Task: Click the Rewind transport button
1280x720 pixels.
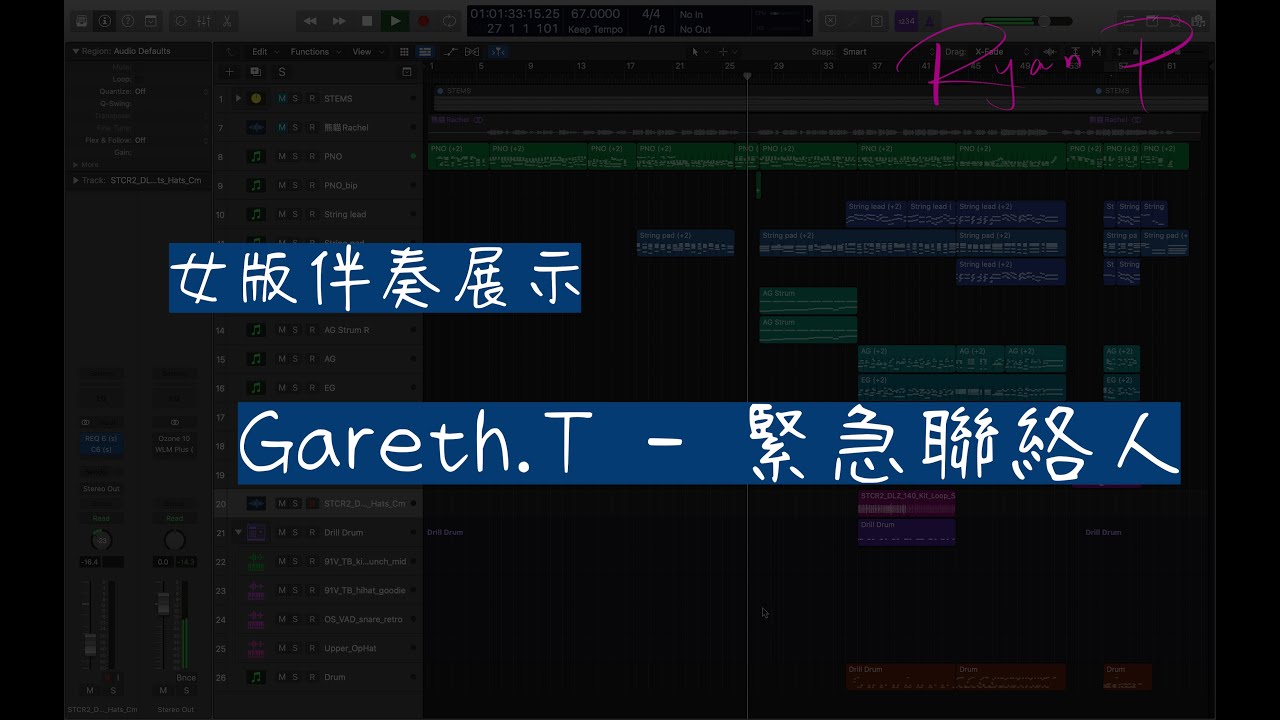Action: [311, 21]
